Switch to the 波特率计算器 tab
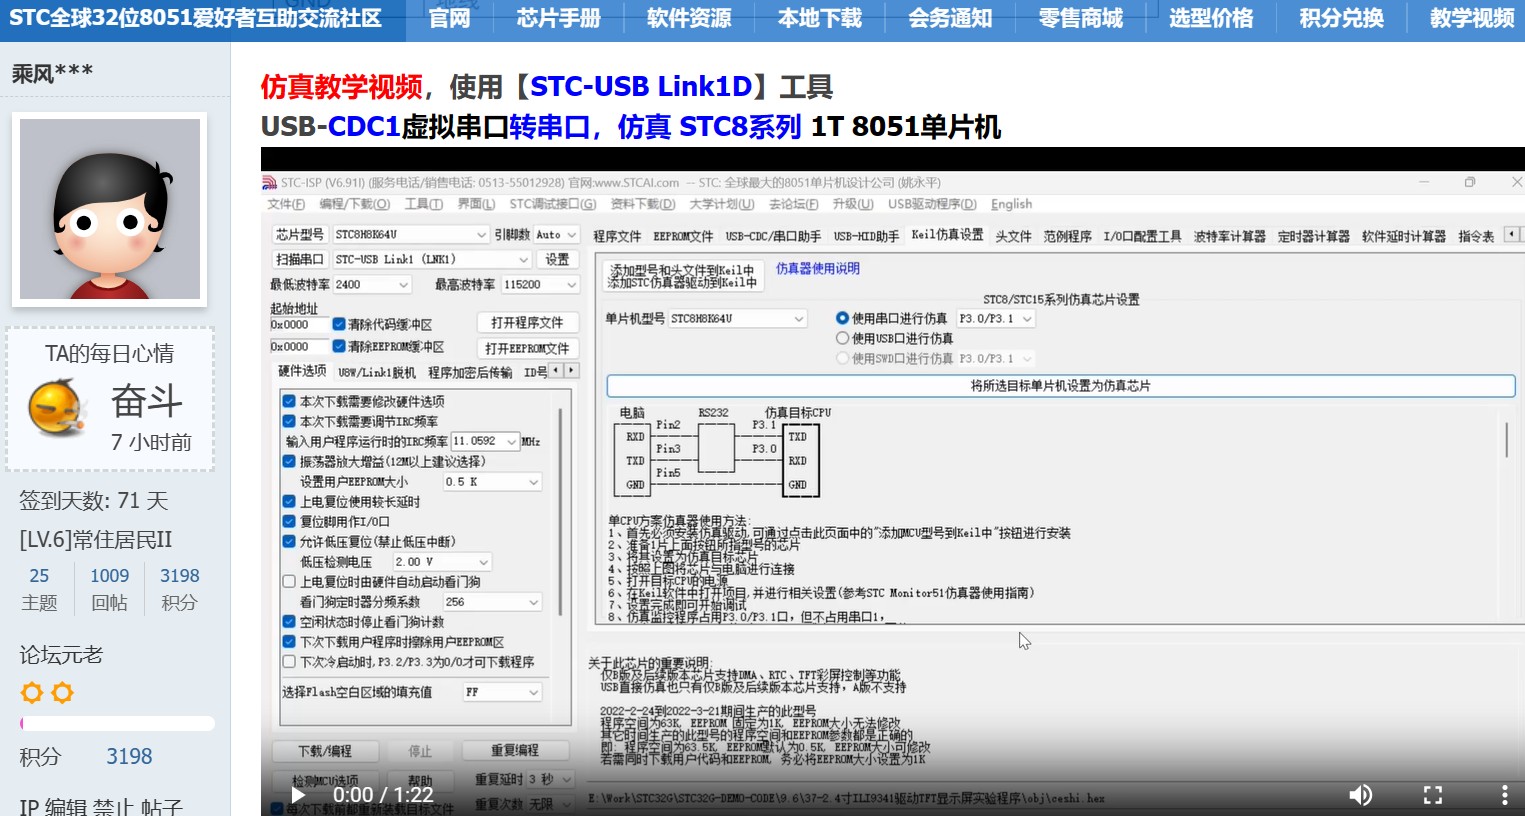This screenshot has width=1525, height=816. pos(1229,236)
